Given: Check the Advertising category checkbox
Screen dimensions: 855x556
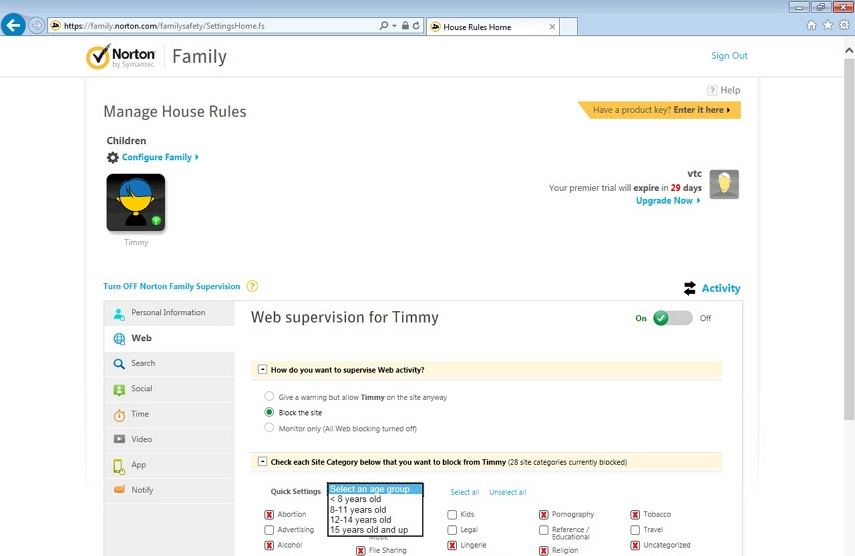Looking at the screenshot, I should click(269, 530).
